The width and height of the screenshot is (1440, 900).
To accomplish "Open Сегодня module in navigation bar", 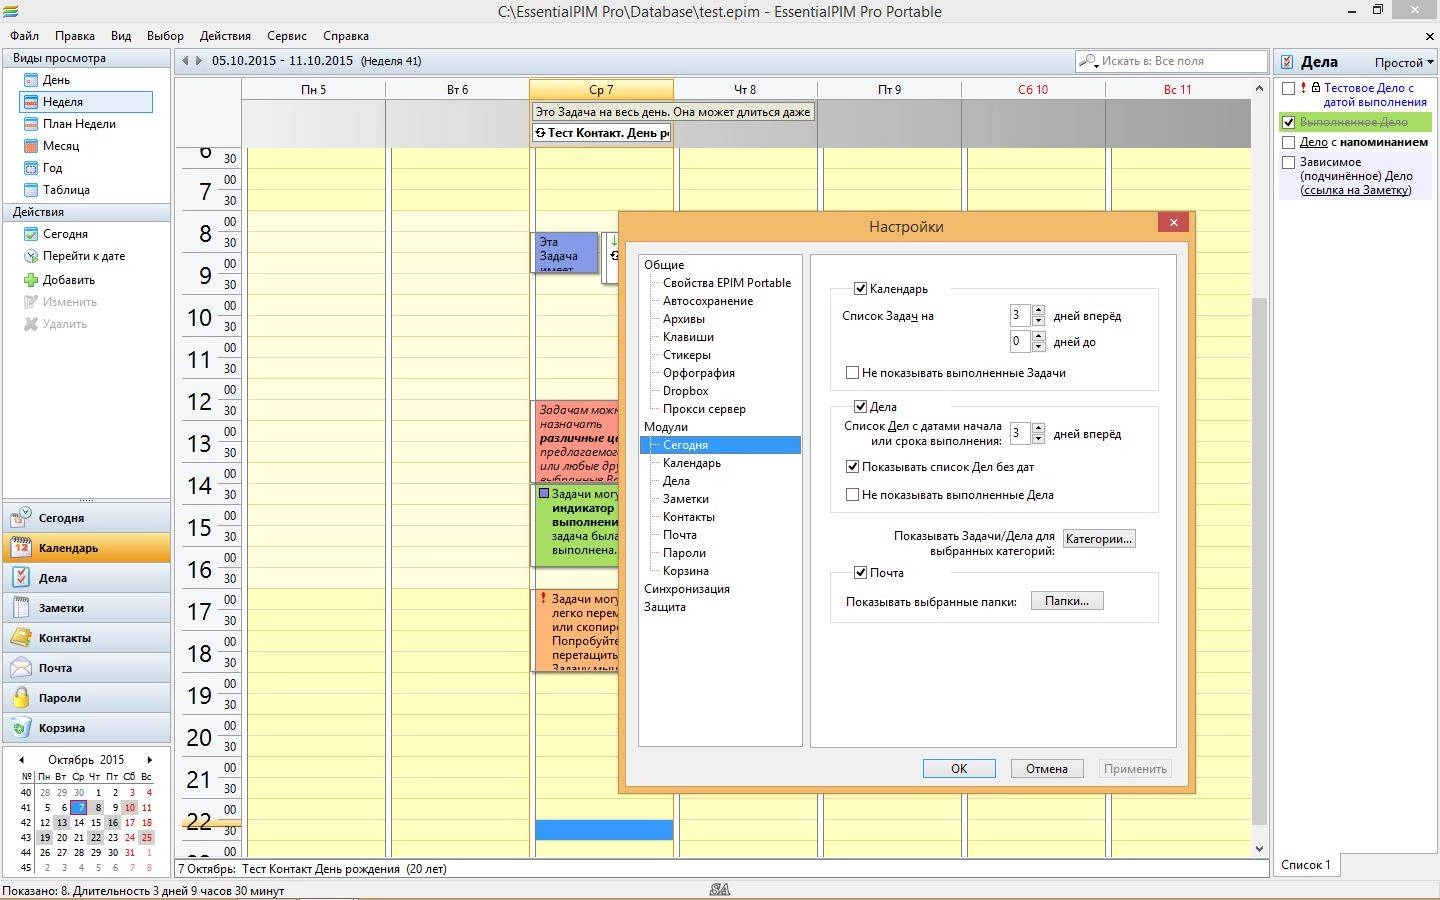I will pyautogui.click(x=86, y=518).
